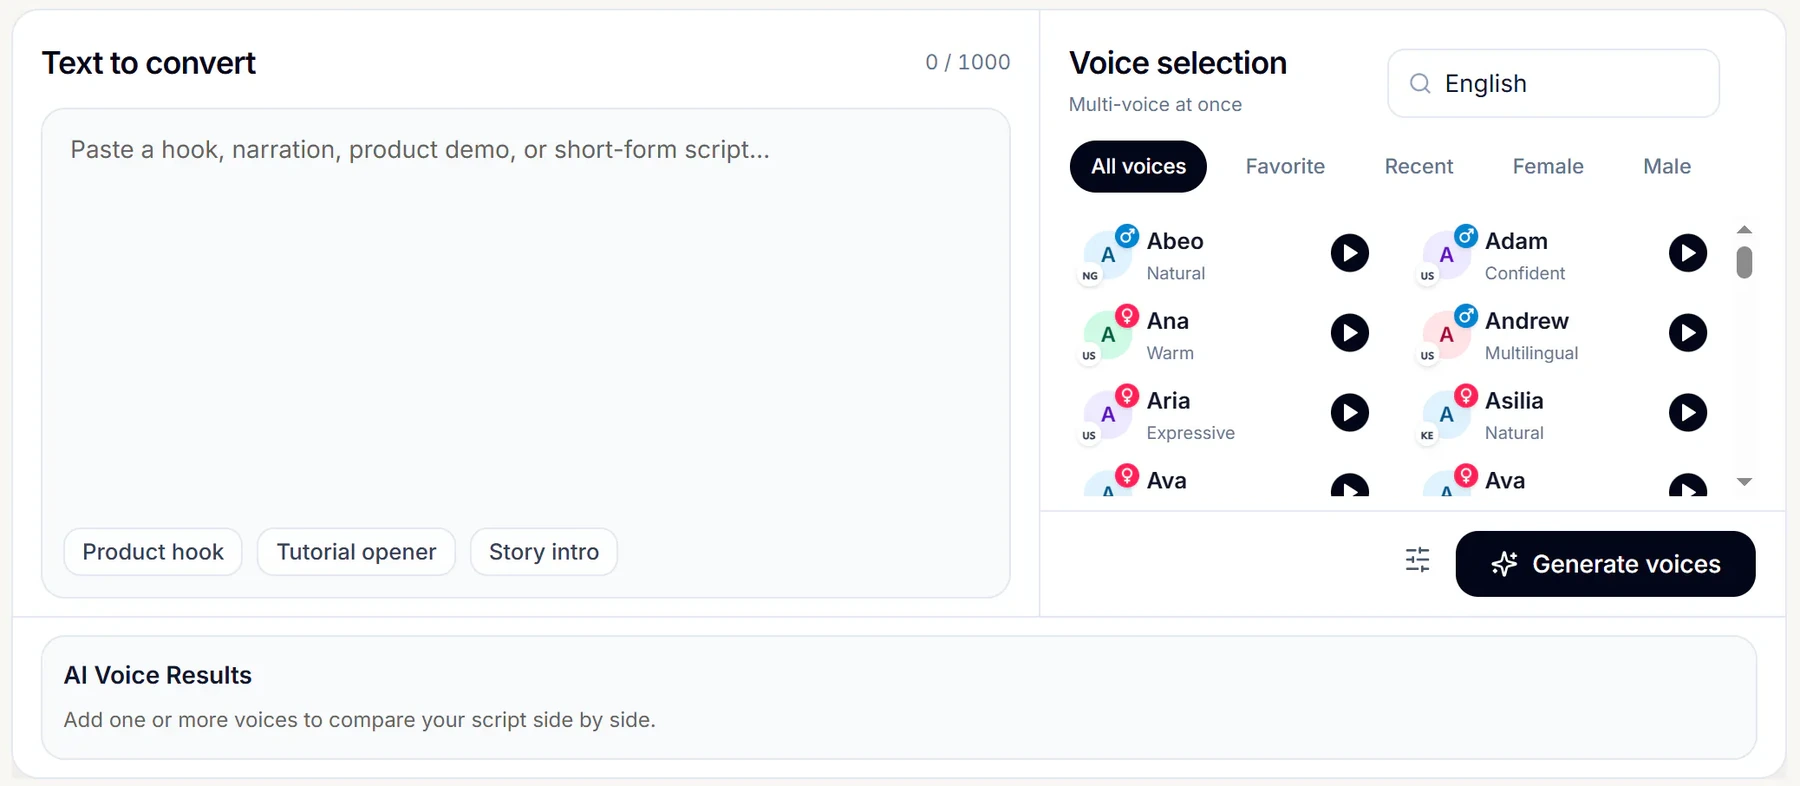Screen dimensions: 1800x786
Task: Preview the Aria Expressive voice
Action: click(x=1349, y=413)
